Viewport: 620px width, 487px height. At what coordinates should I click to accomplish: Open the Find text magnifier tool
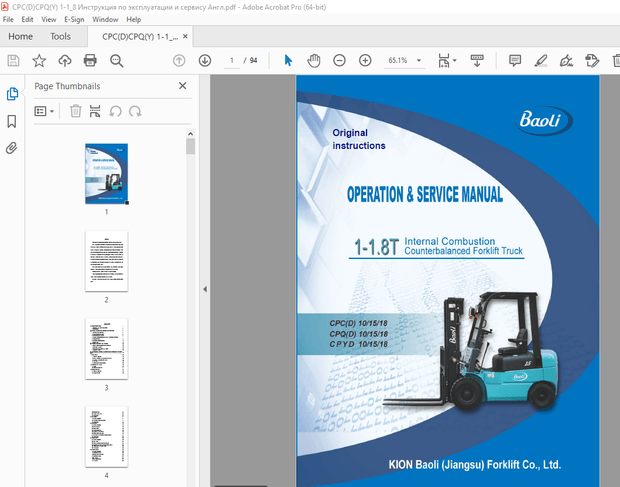[116, 60]
